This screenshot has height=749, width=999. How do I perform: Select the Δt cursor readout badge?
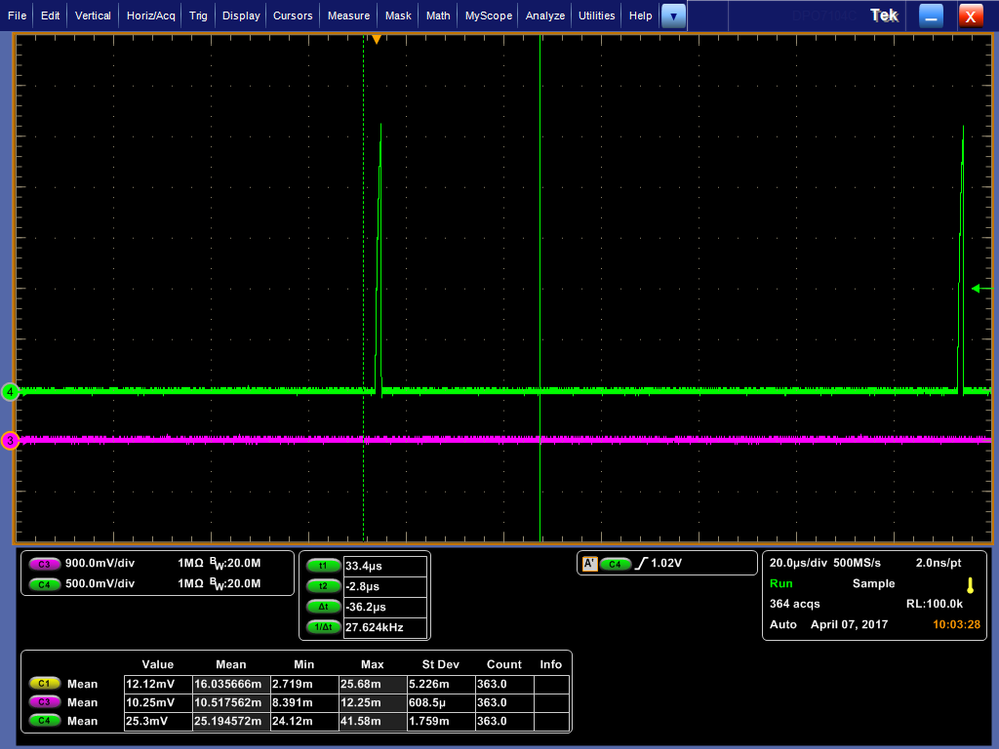point(323,606)
